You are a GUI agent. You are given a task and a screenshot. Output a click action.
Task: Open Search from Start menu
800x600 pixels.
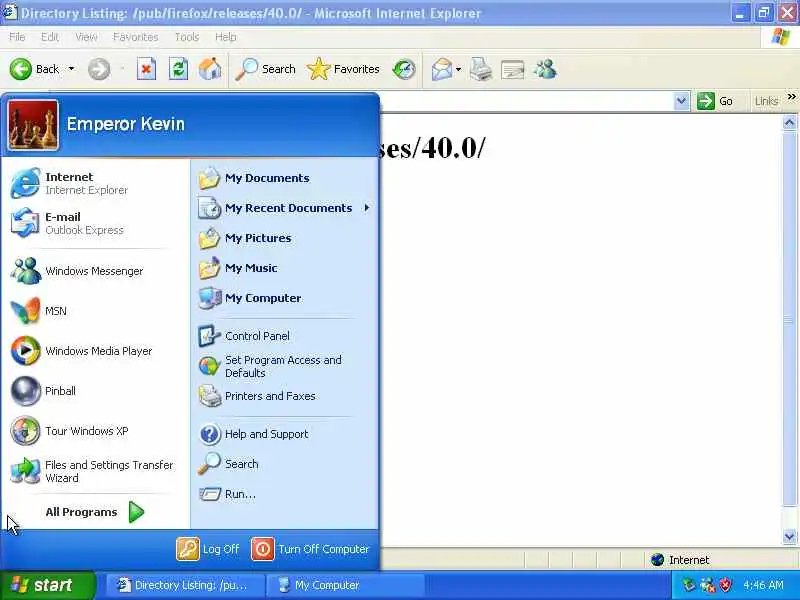click(x=285, y=464)
